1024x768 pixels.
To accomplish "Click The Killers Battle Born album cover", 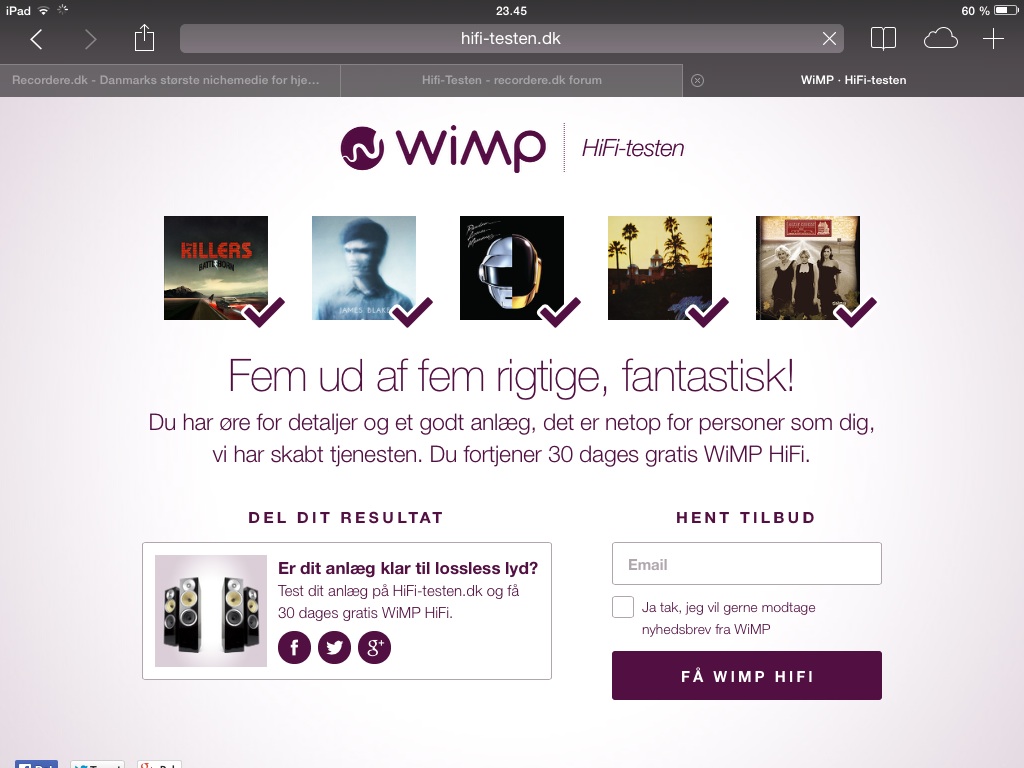I will point(216,268).
